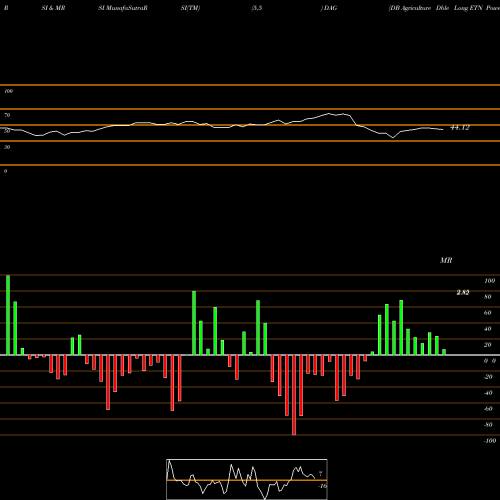Click the 'SI(TM)' header text
The image size is (500, 500).
click(190, 8)
